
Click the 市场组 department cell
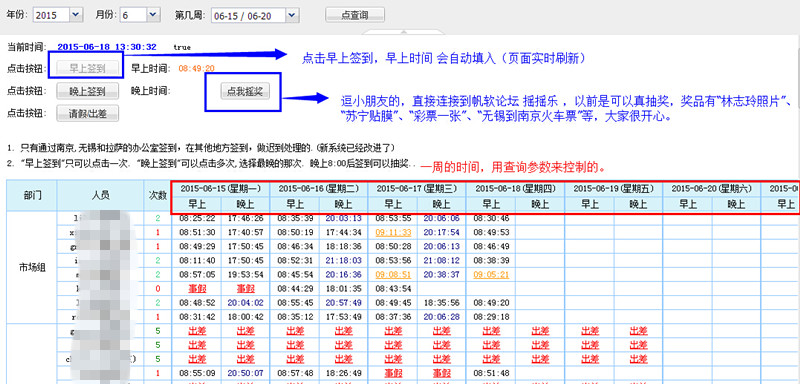32,267
